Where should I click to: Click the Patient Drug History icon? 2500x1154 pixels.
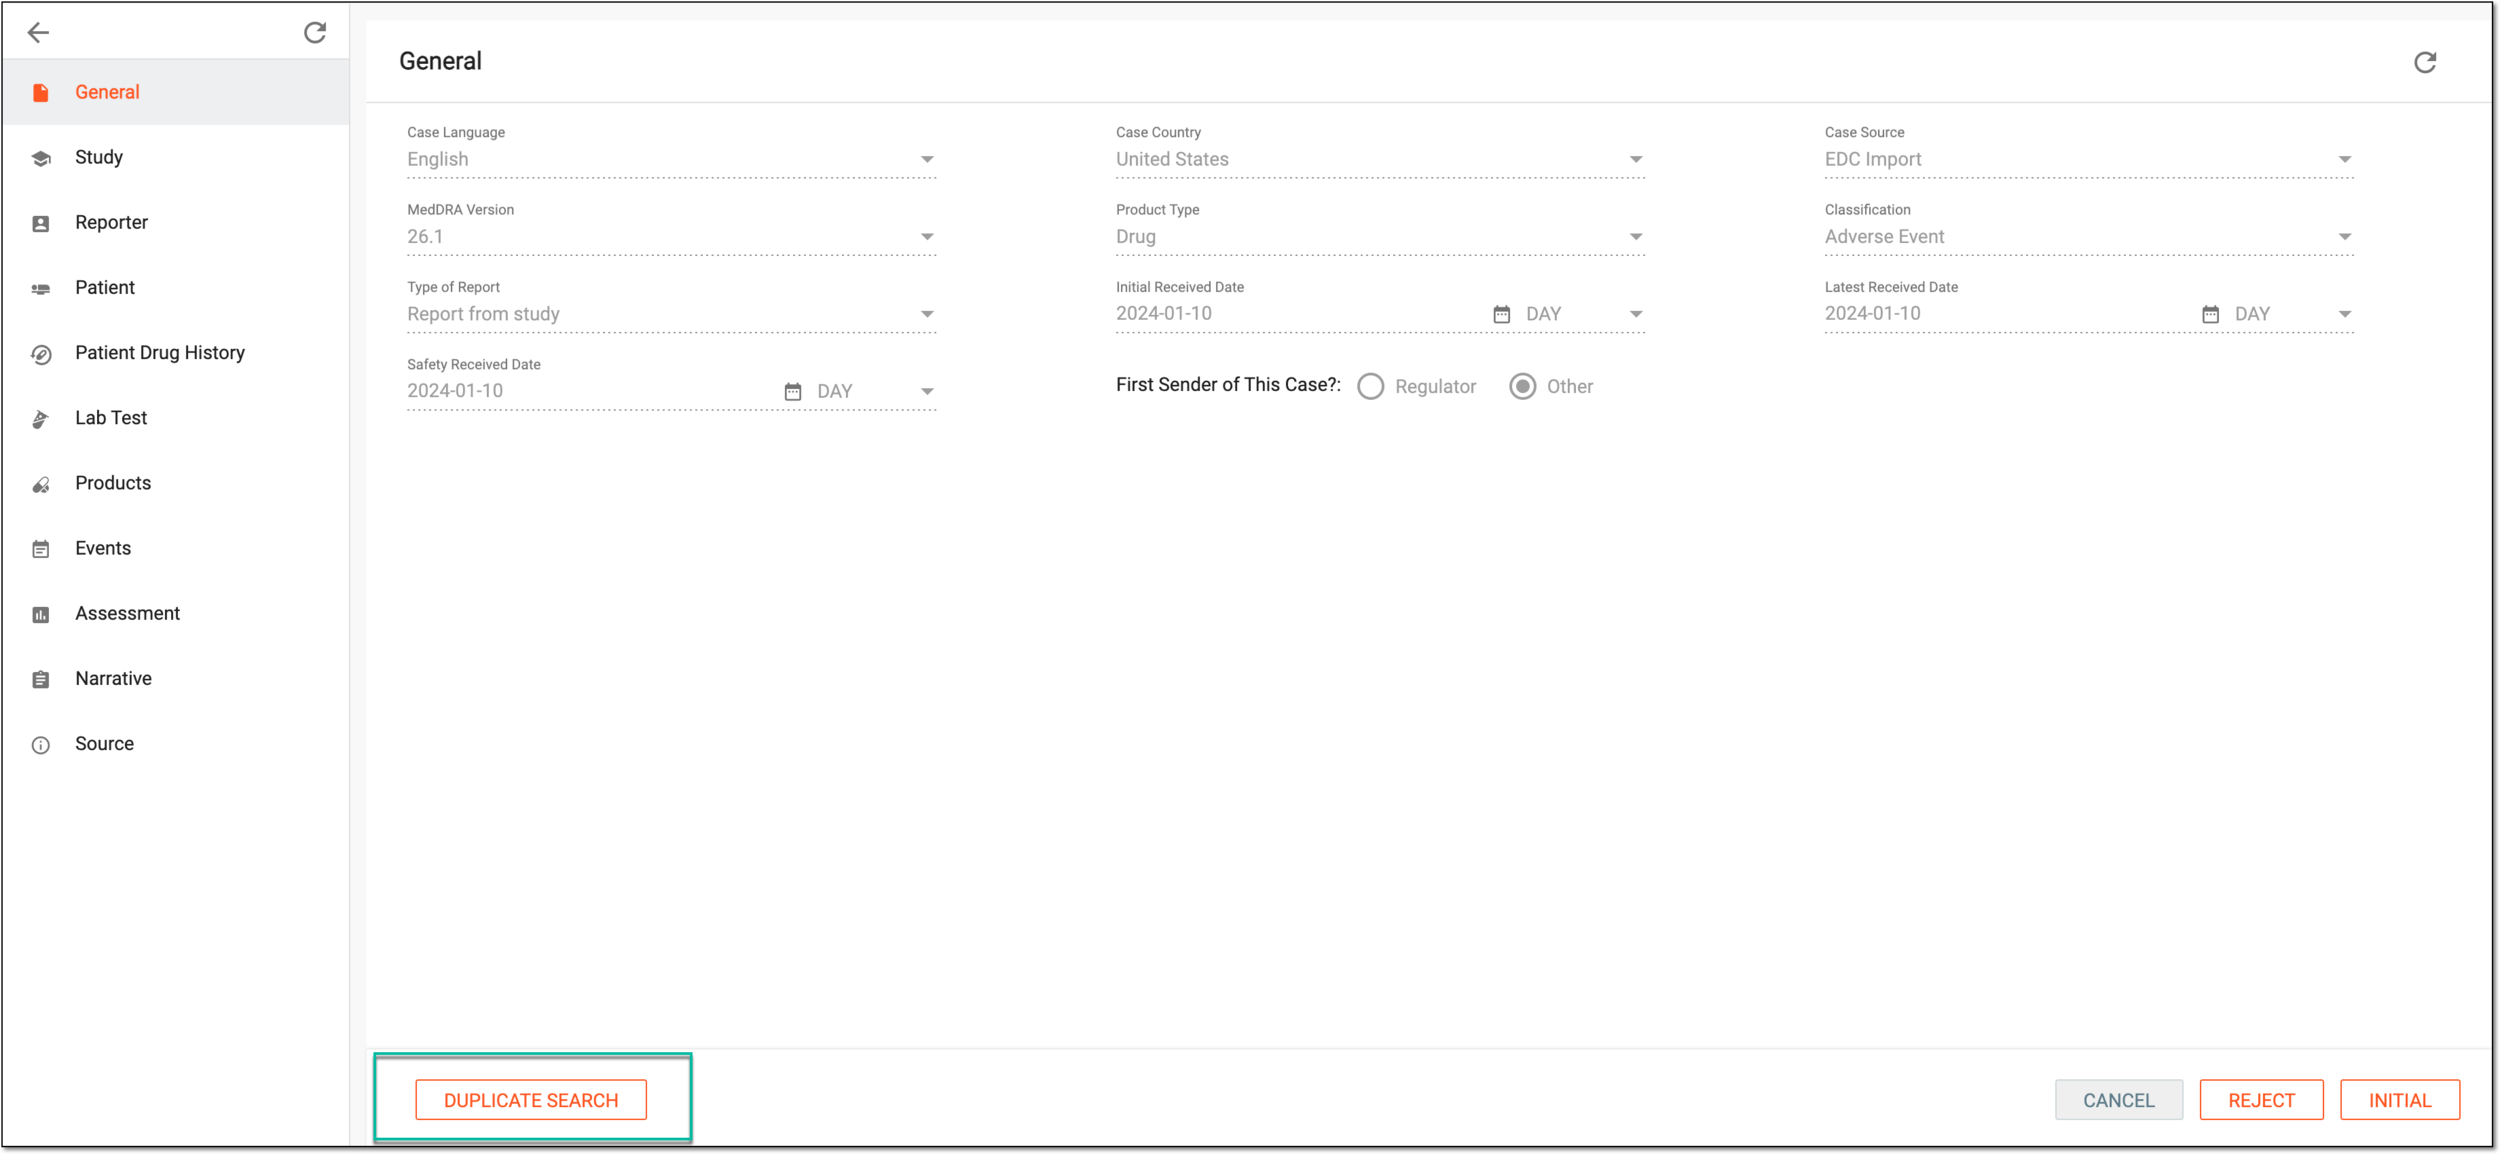coord(41,354)
